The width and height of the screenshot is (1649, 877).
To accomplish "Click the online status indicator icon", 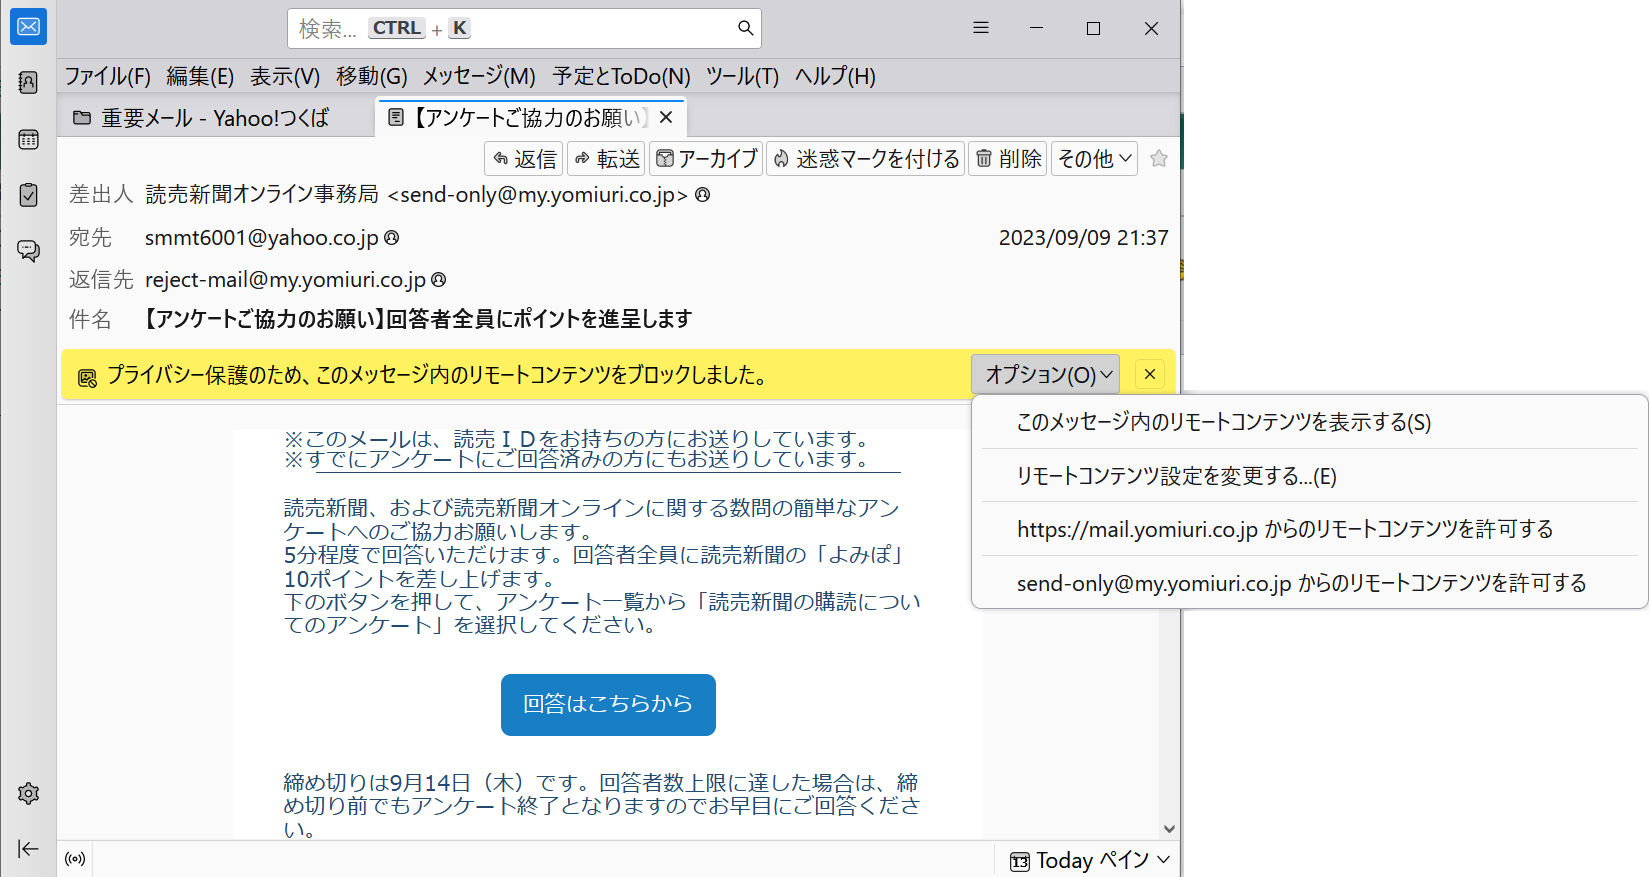I will pos(75,859).
